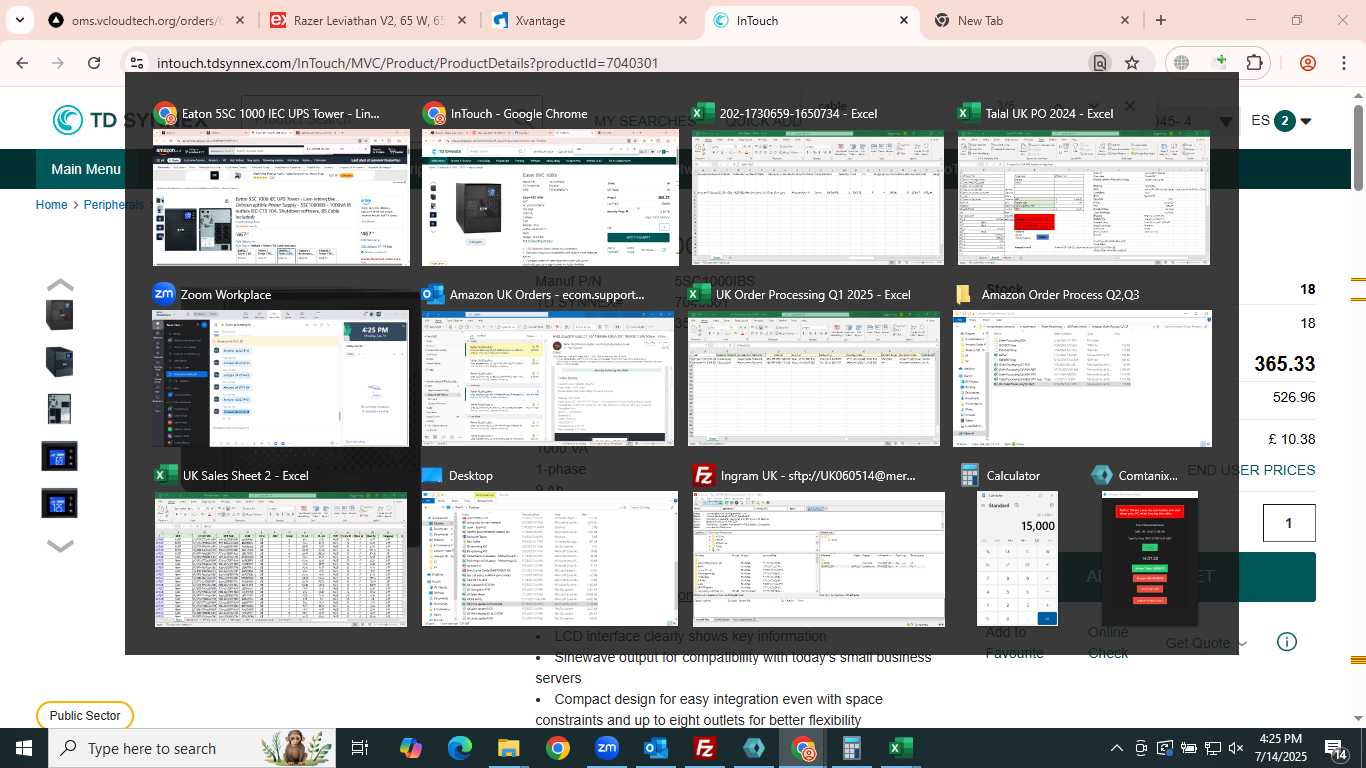1366x768 pixels.
Task: Open Microsoft Edge from the taskbar
Action: coord(460,748)
